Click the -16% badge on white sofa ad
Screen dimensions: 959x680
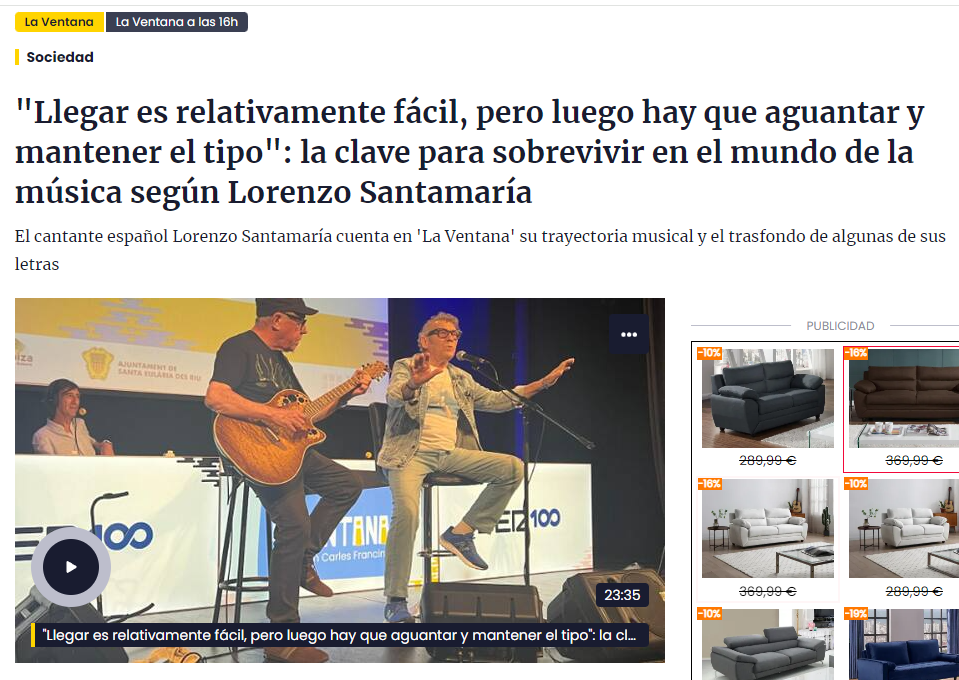pos(709,484)
